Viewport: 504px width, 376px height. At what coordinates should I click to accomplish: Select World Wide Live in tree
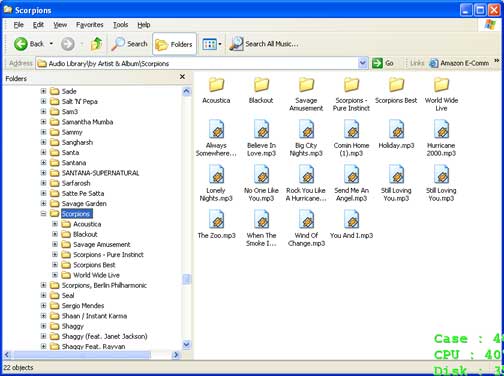[x=91, y=275]
